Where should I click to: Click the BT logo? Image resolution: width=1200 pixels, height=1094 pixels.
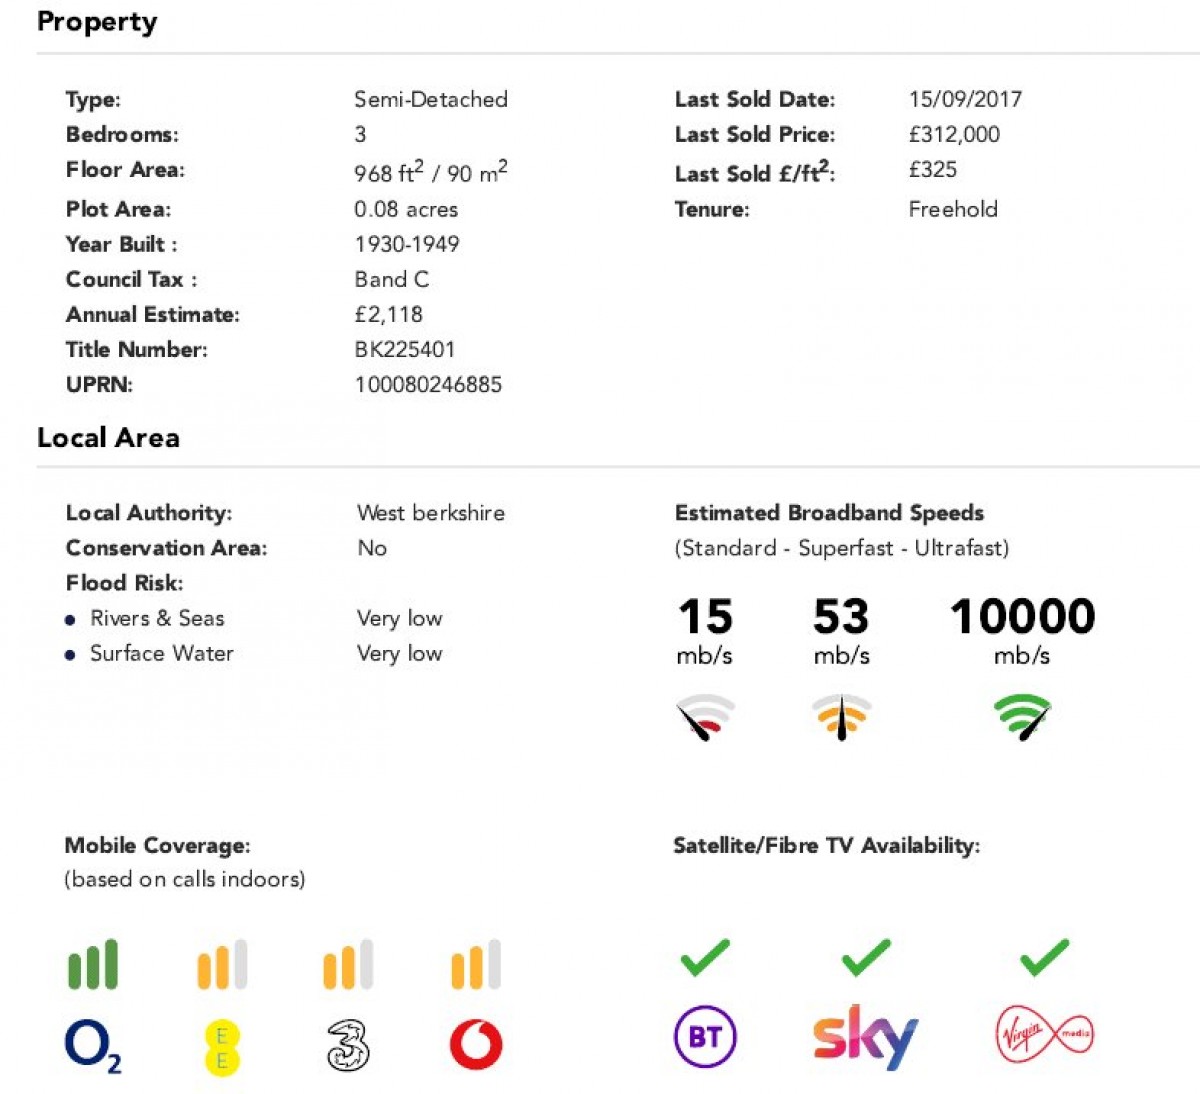(x=705, y=1037)
